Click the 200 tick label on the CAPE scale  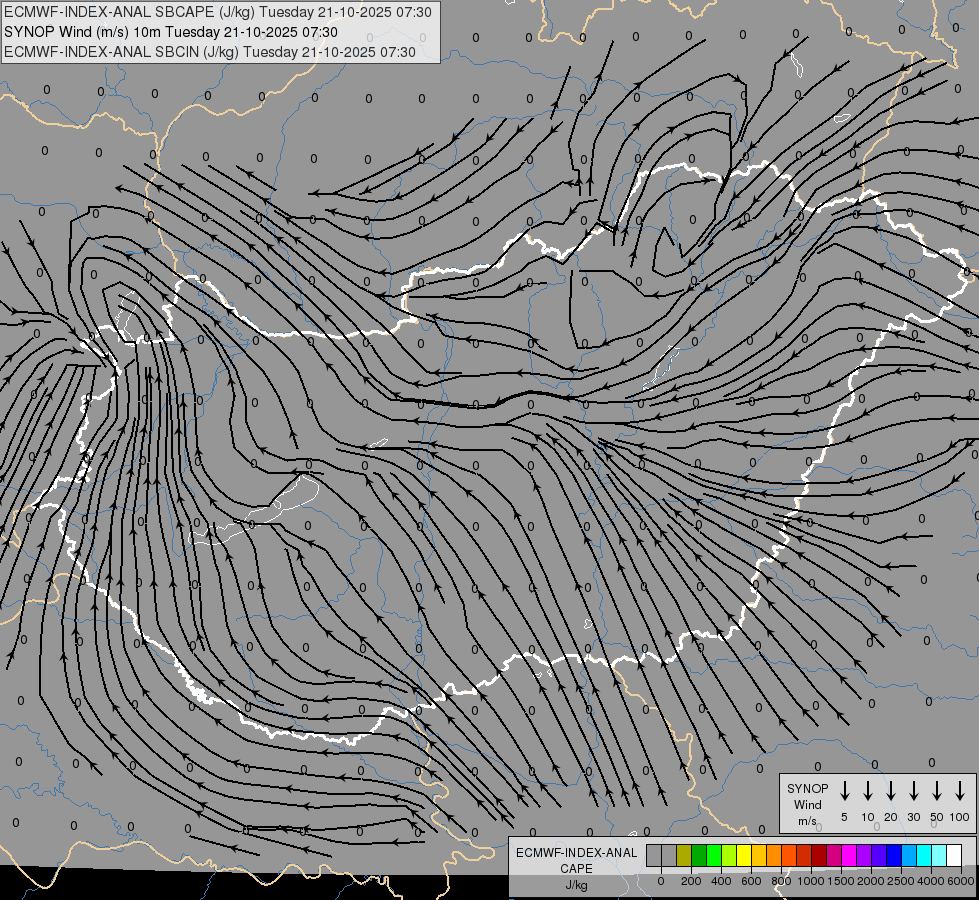coord(691,881)
